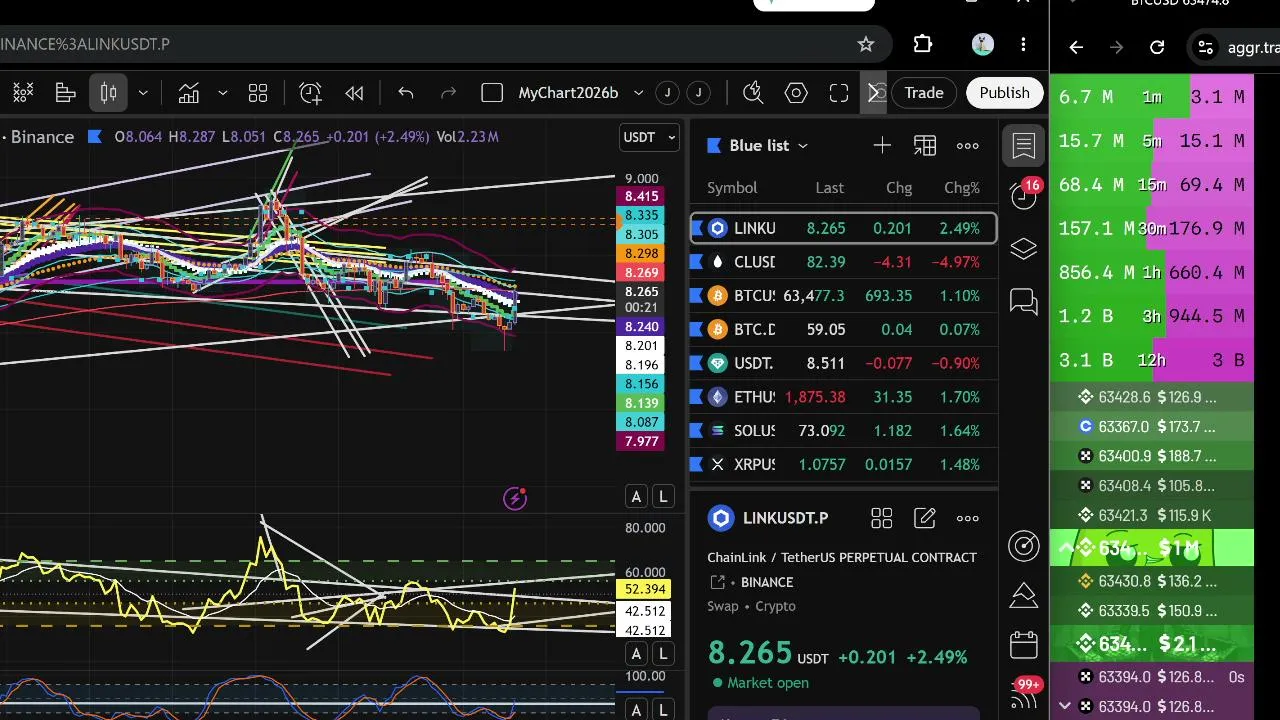Go back in the aggr.trade window

coord(1076,47)
